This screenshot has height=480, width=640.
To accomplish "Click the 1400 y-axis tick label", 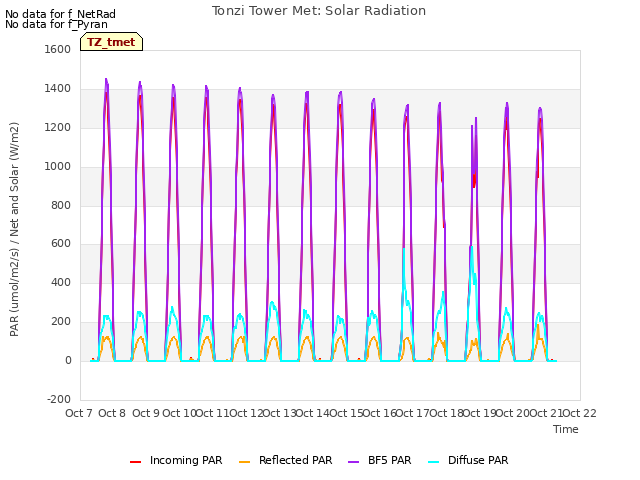I will pos(58,89).
